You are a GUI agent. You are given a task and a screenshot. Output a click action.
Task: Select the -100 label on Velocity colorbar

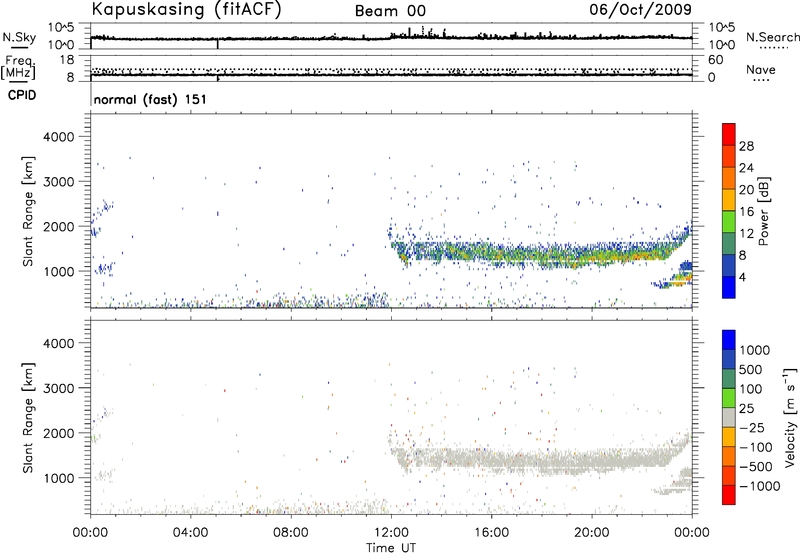(756, 447)
